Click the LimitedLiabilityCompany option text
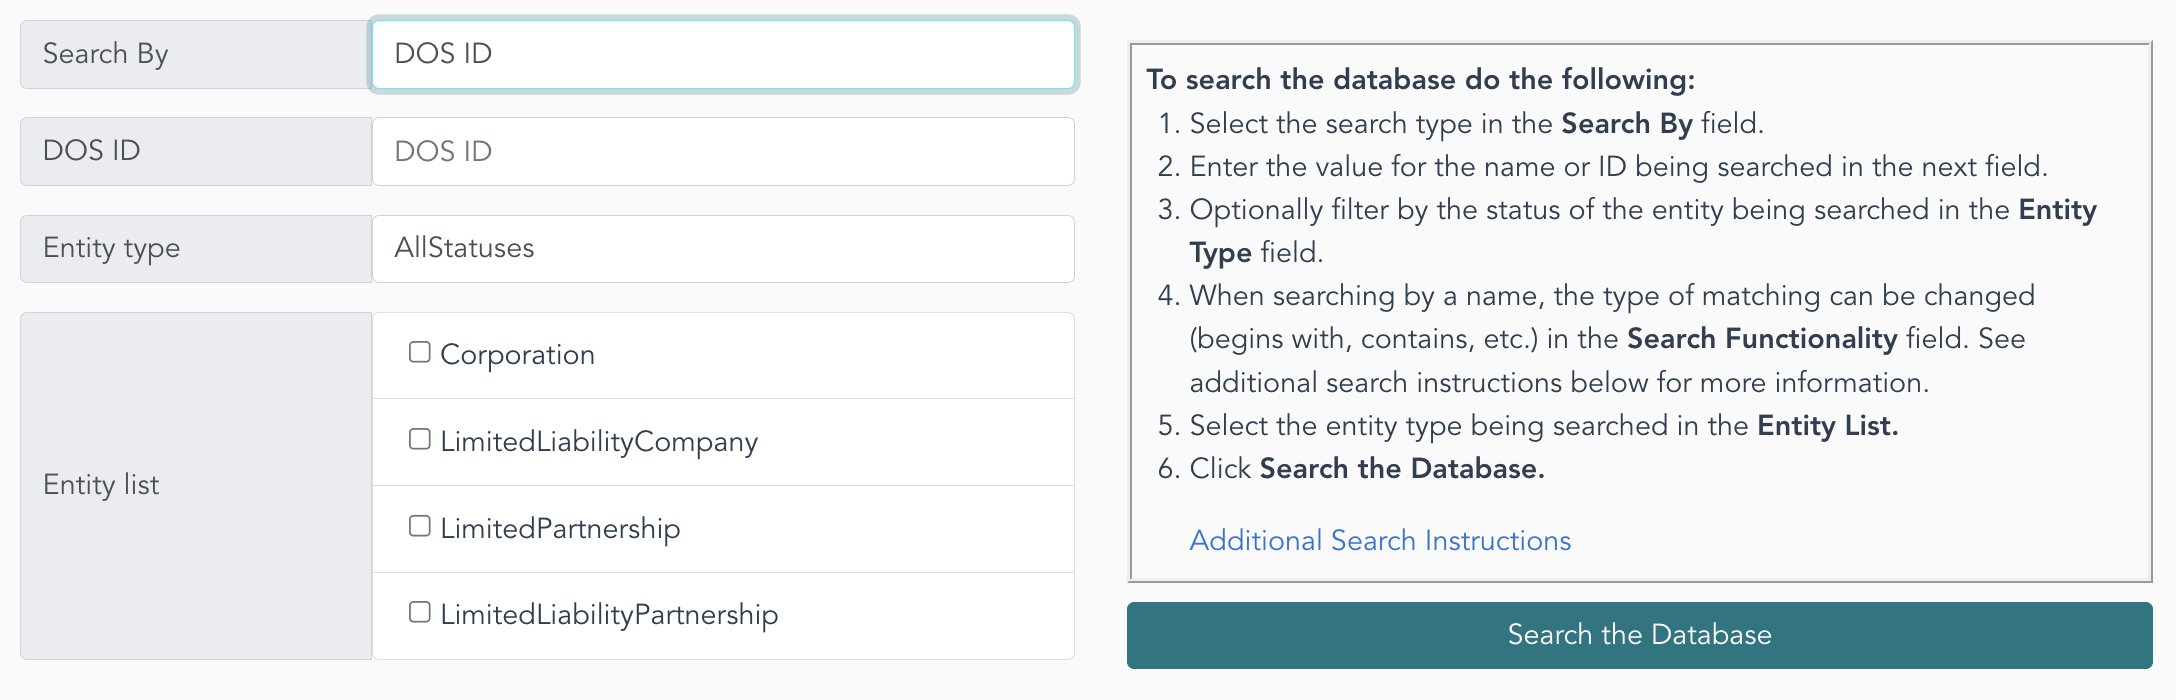This screenshot has height=700, width=2176. tap(599, 442)
